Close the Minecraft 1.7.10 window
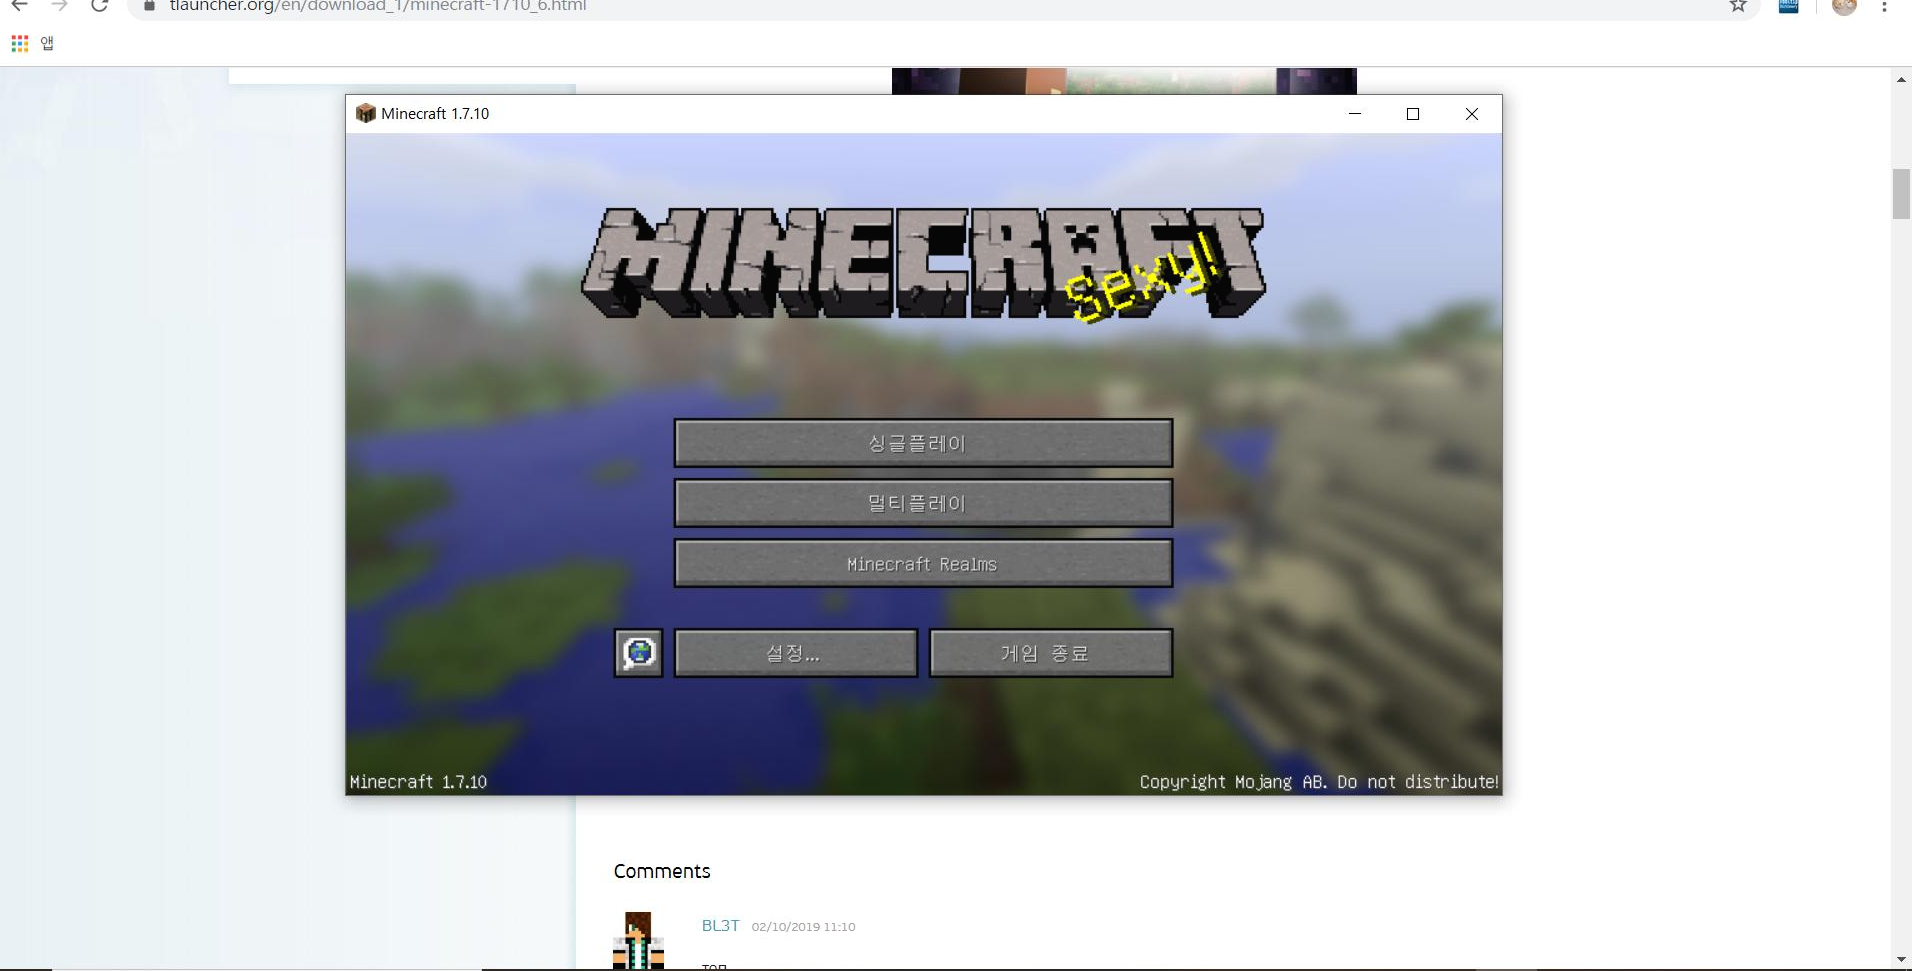 (x=1472, y=114)
